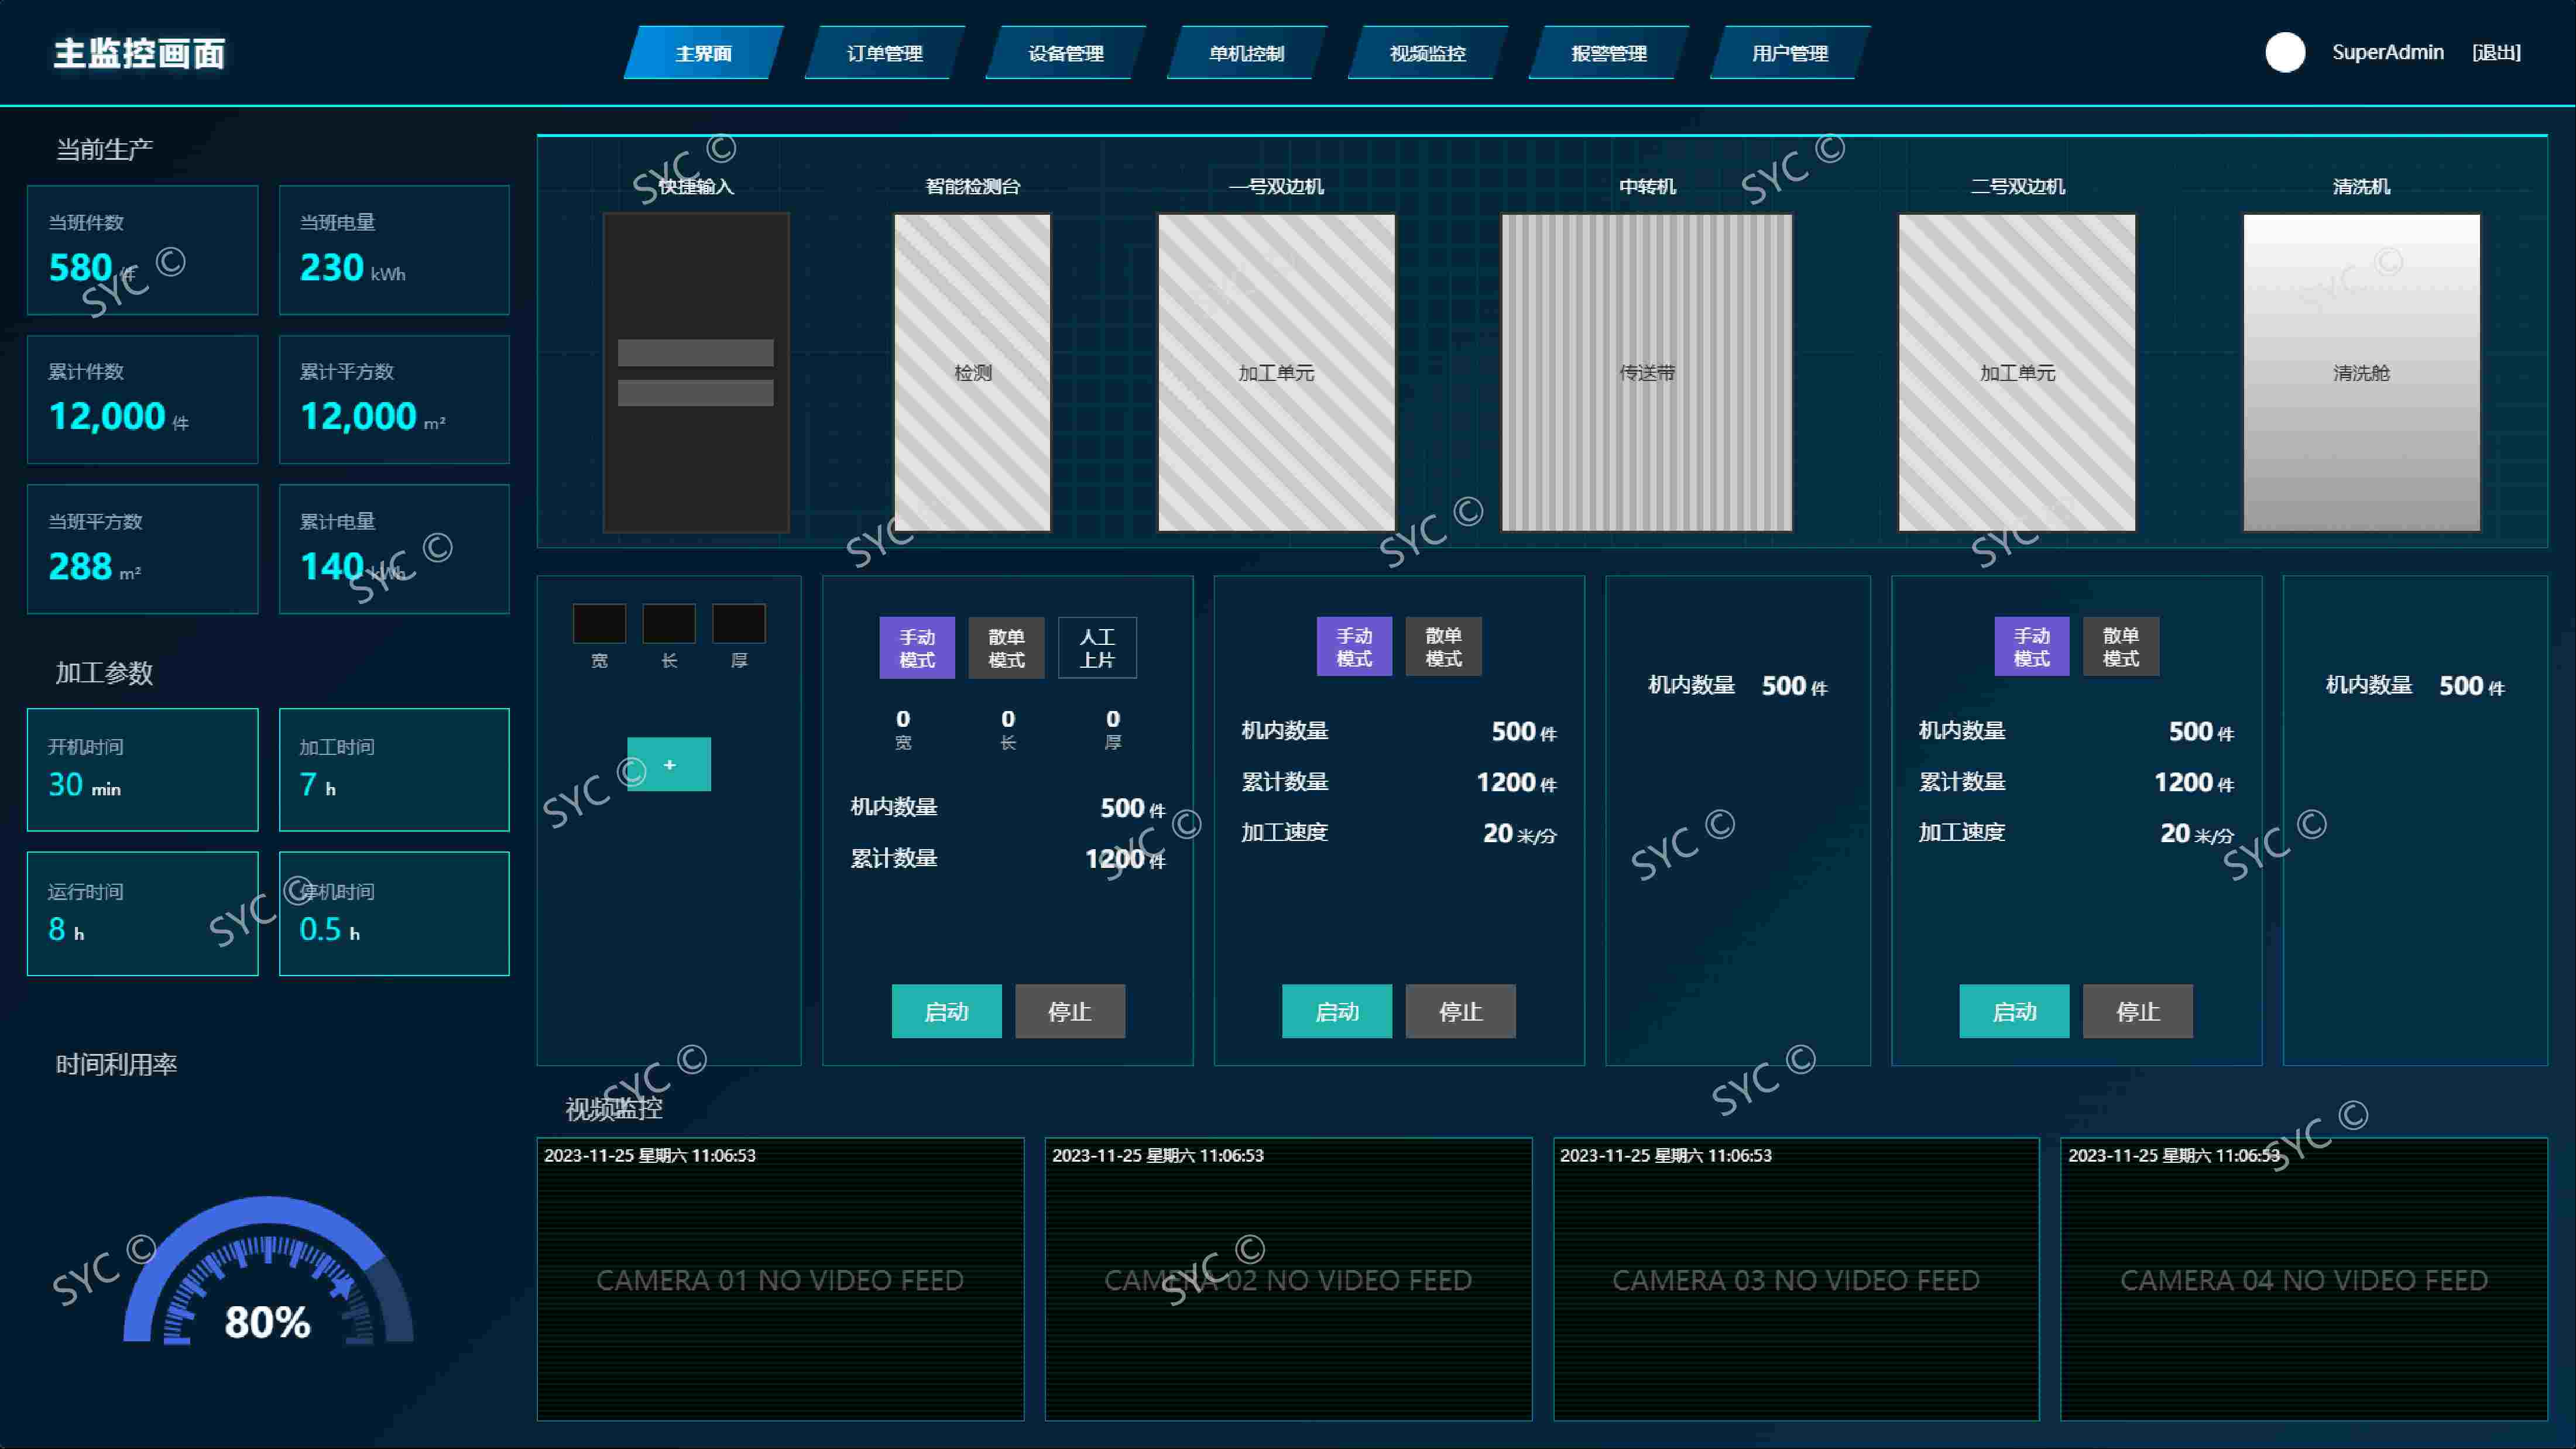Click 启动 under the 一号双边机 panel

(x=1337, y=1011)
